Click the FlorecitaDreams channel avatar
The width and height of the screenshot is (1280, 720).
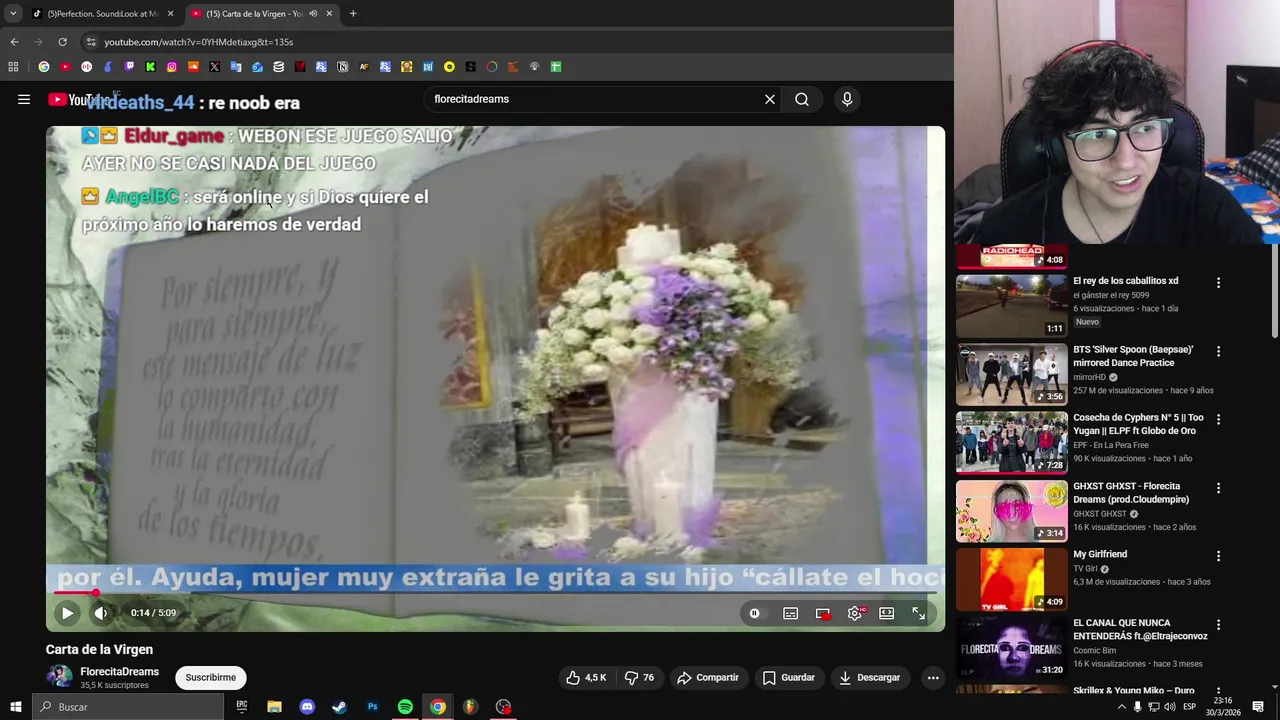(60, 677)
